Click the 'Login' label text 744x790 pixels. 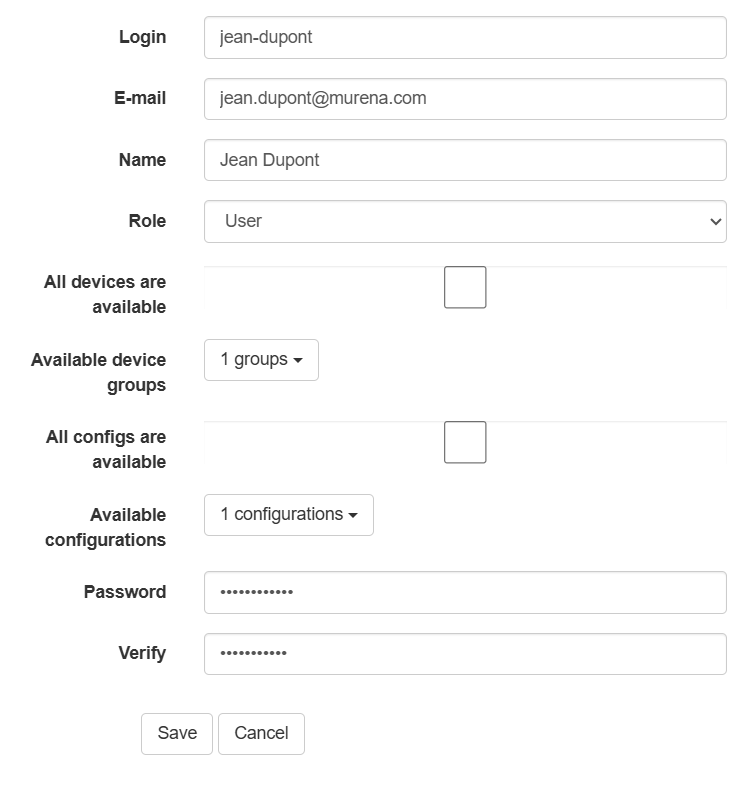click(142, 37)
